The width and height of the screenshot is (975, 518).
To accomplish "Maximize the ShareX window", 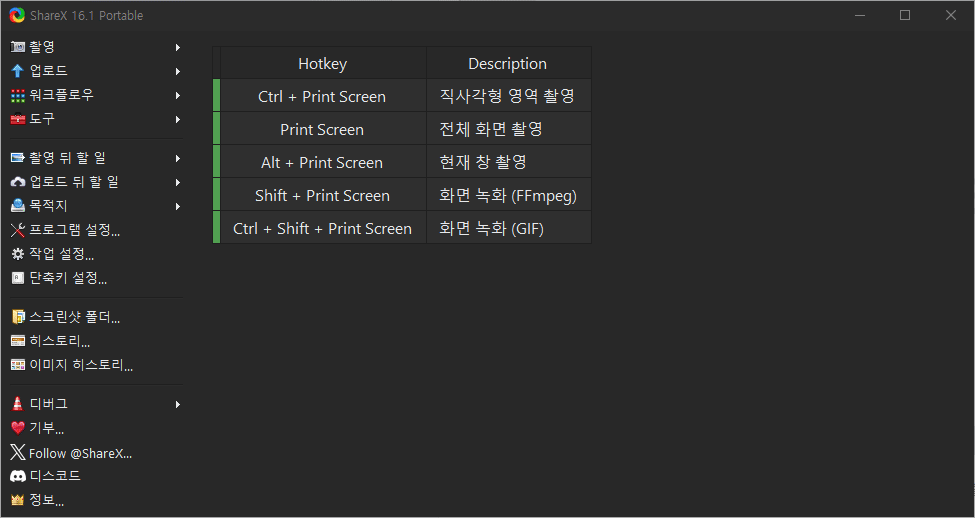I will tap(905, 15).
